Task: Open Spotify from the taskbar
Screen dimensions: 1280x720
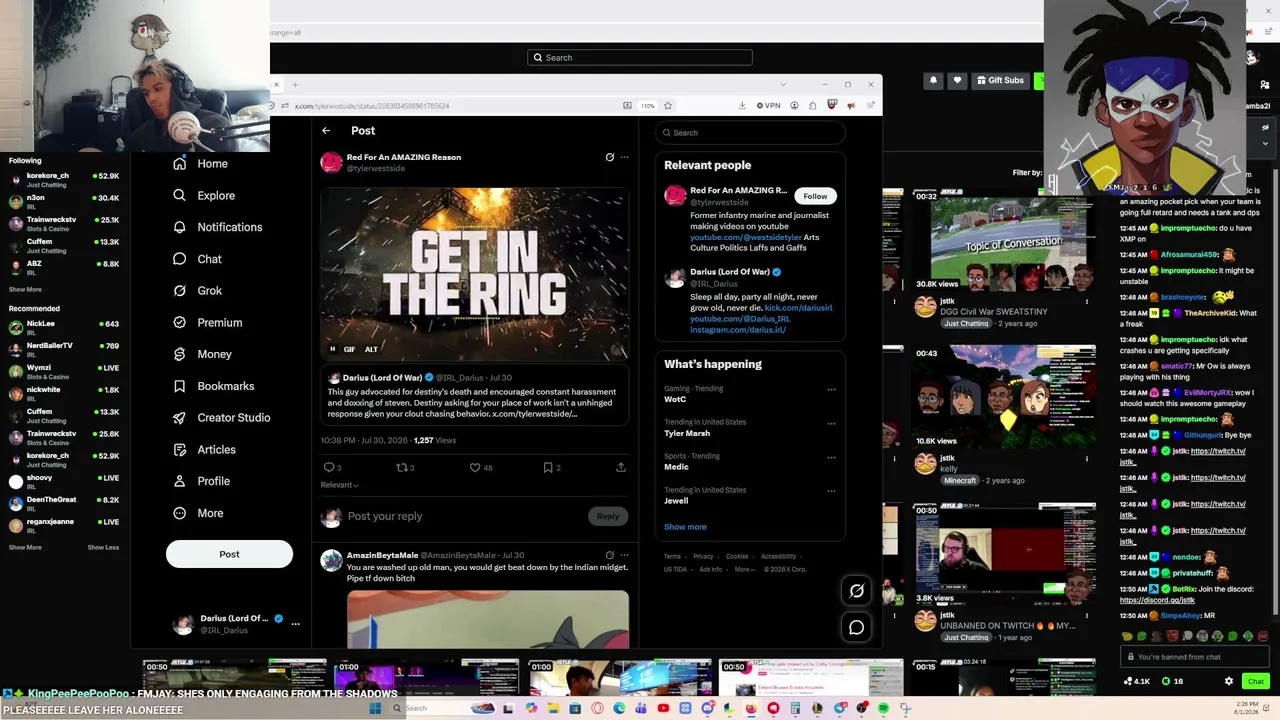Action: [x=884, y=708]
